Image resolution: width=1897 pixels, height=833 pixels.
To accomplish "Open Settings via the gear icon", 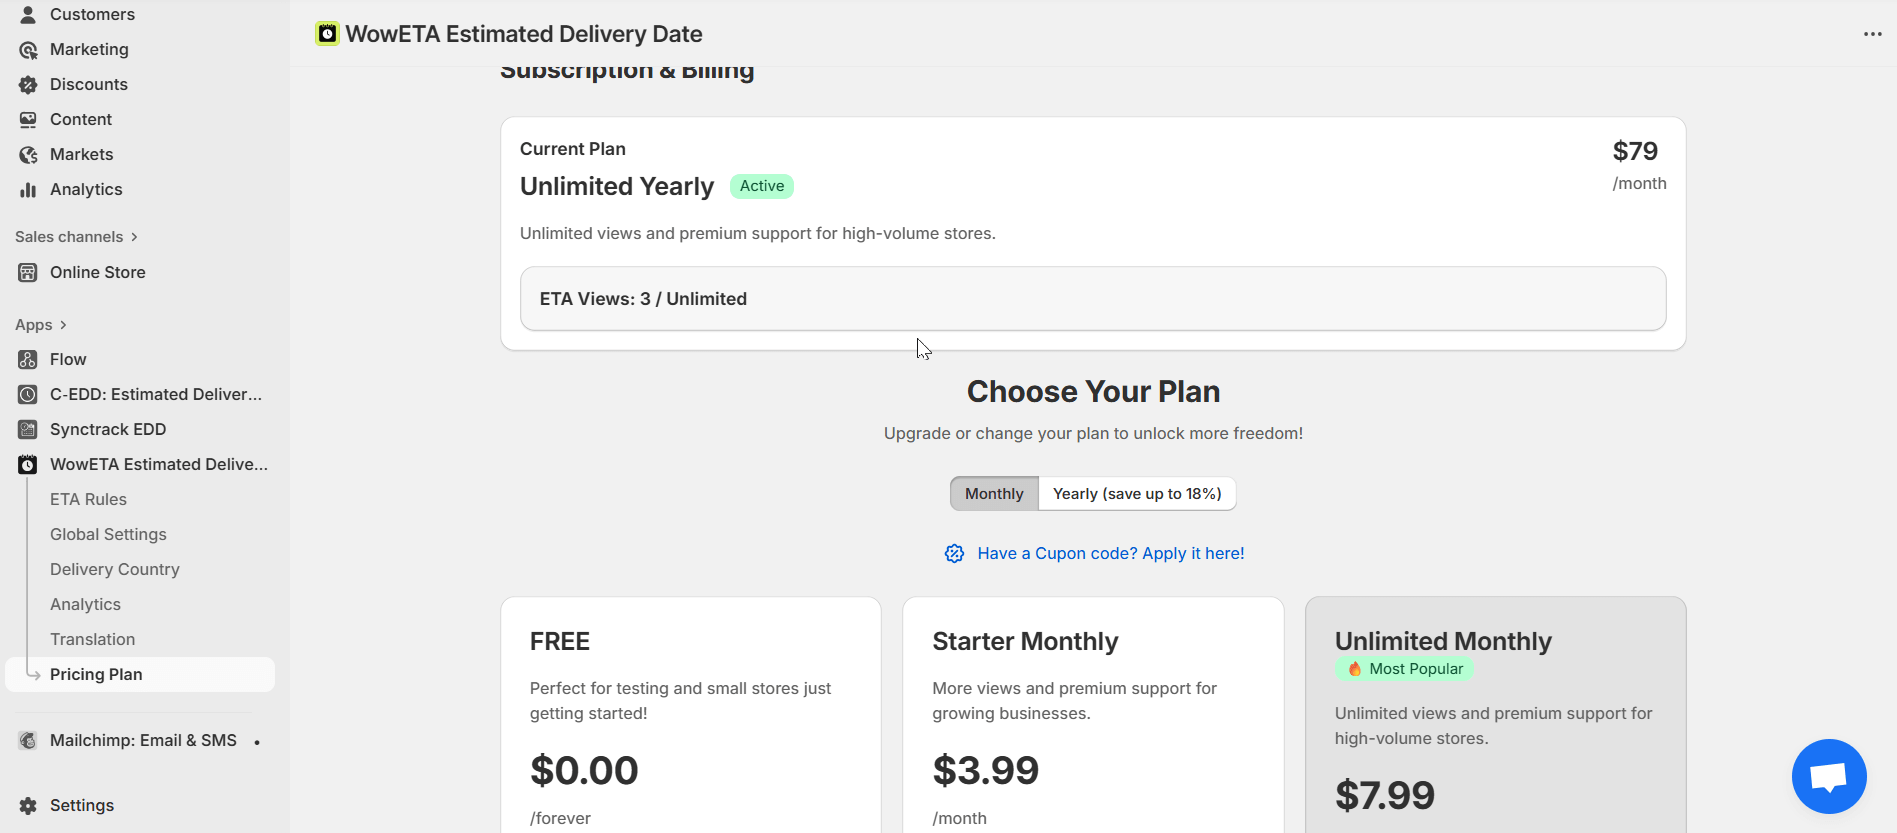I will point(28,805).
